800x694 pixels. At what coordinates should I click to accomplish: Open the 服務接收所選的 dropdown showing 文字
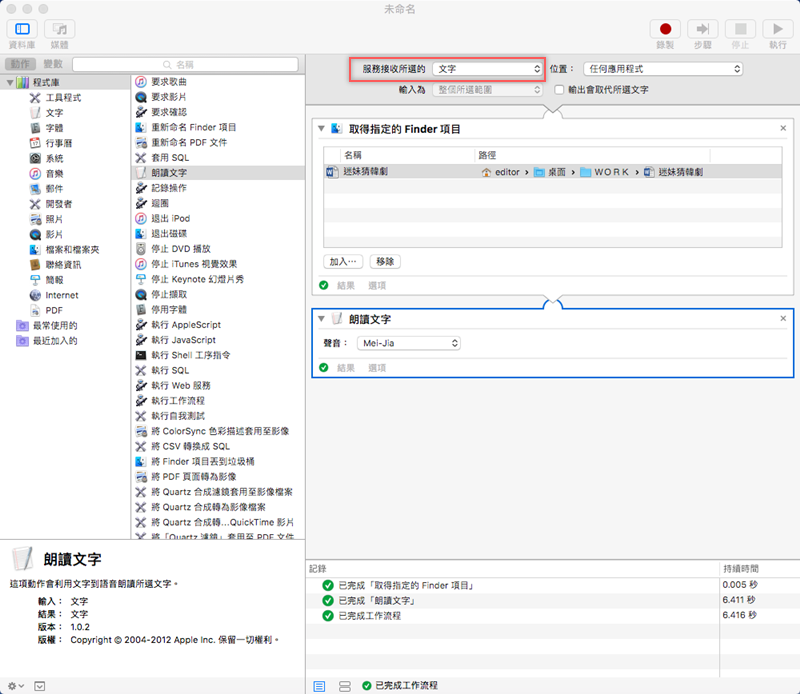tap(488, 69)
